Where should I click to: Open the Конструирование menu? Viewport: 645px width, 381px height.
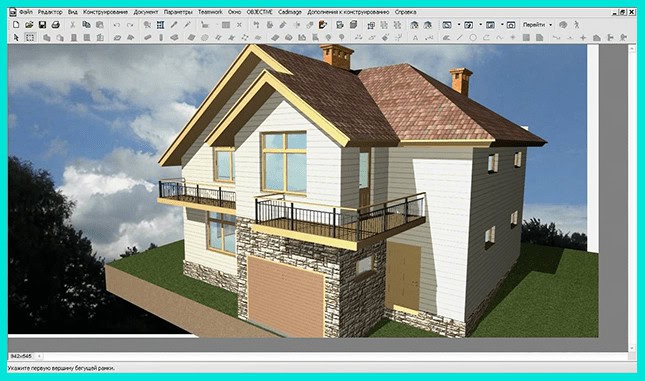click(x=105, y=12)
